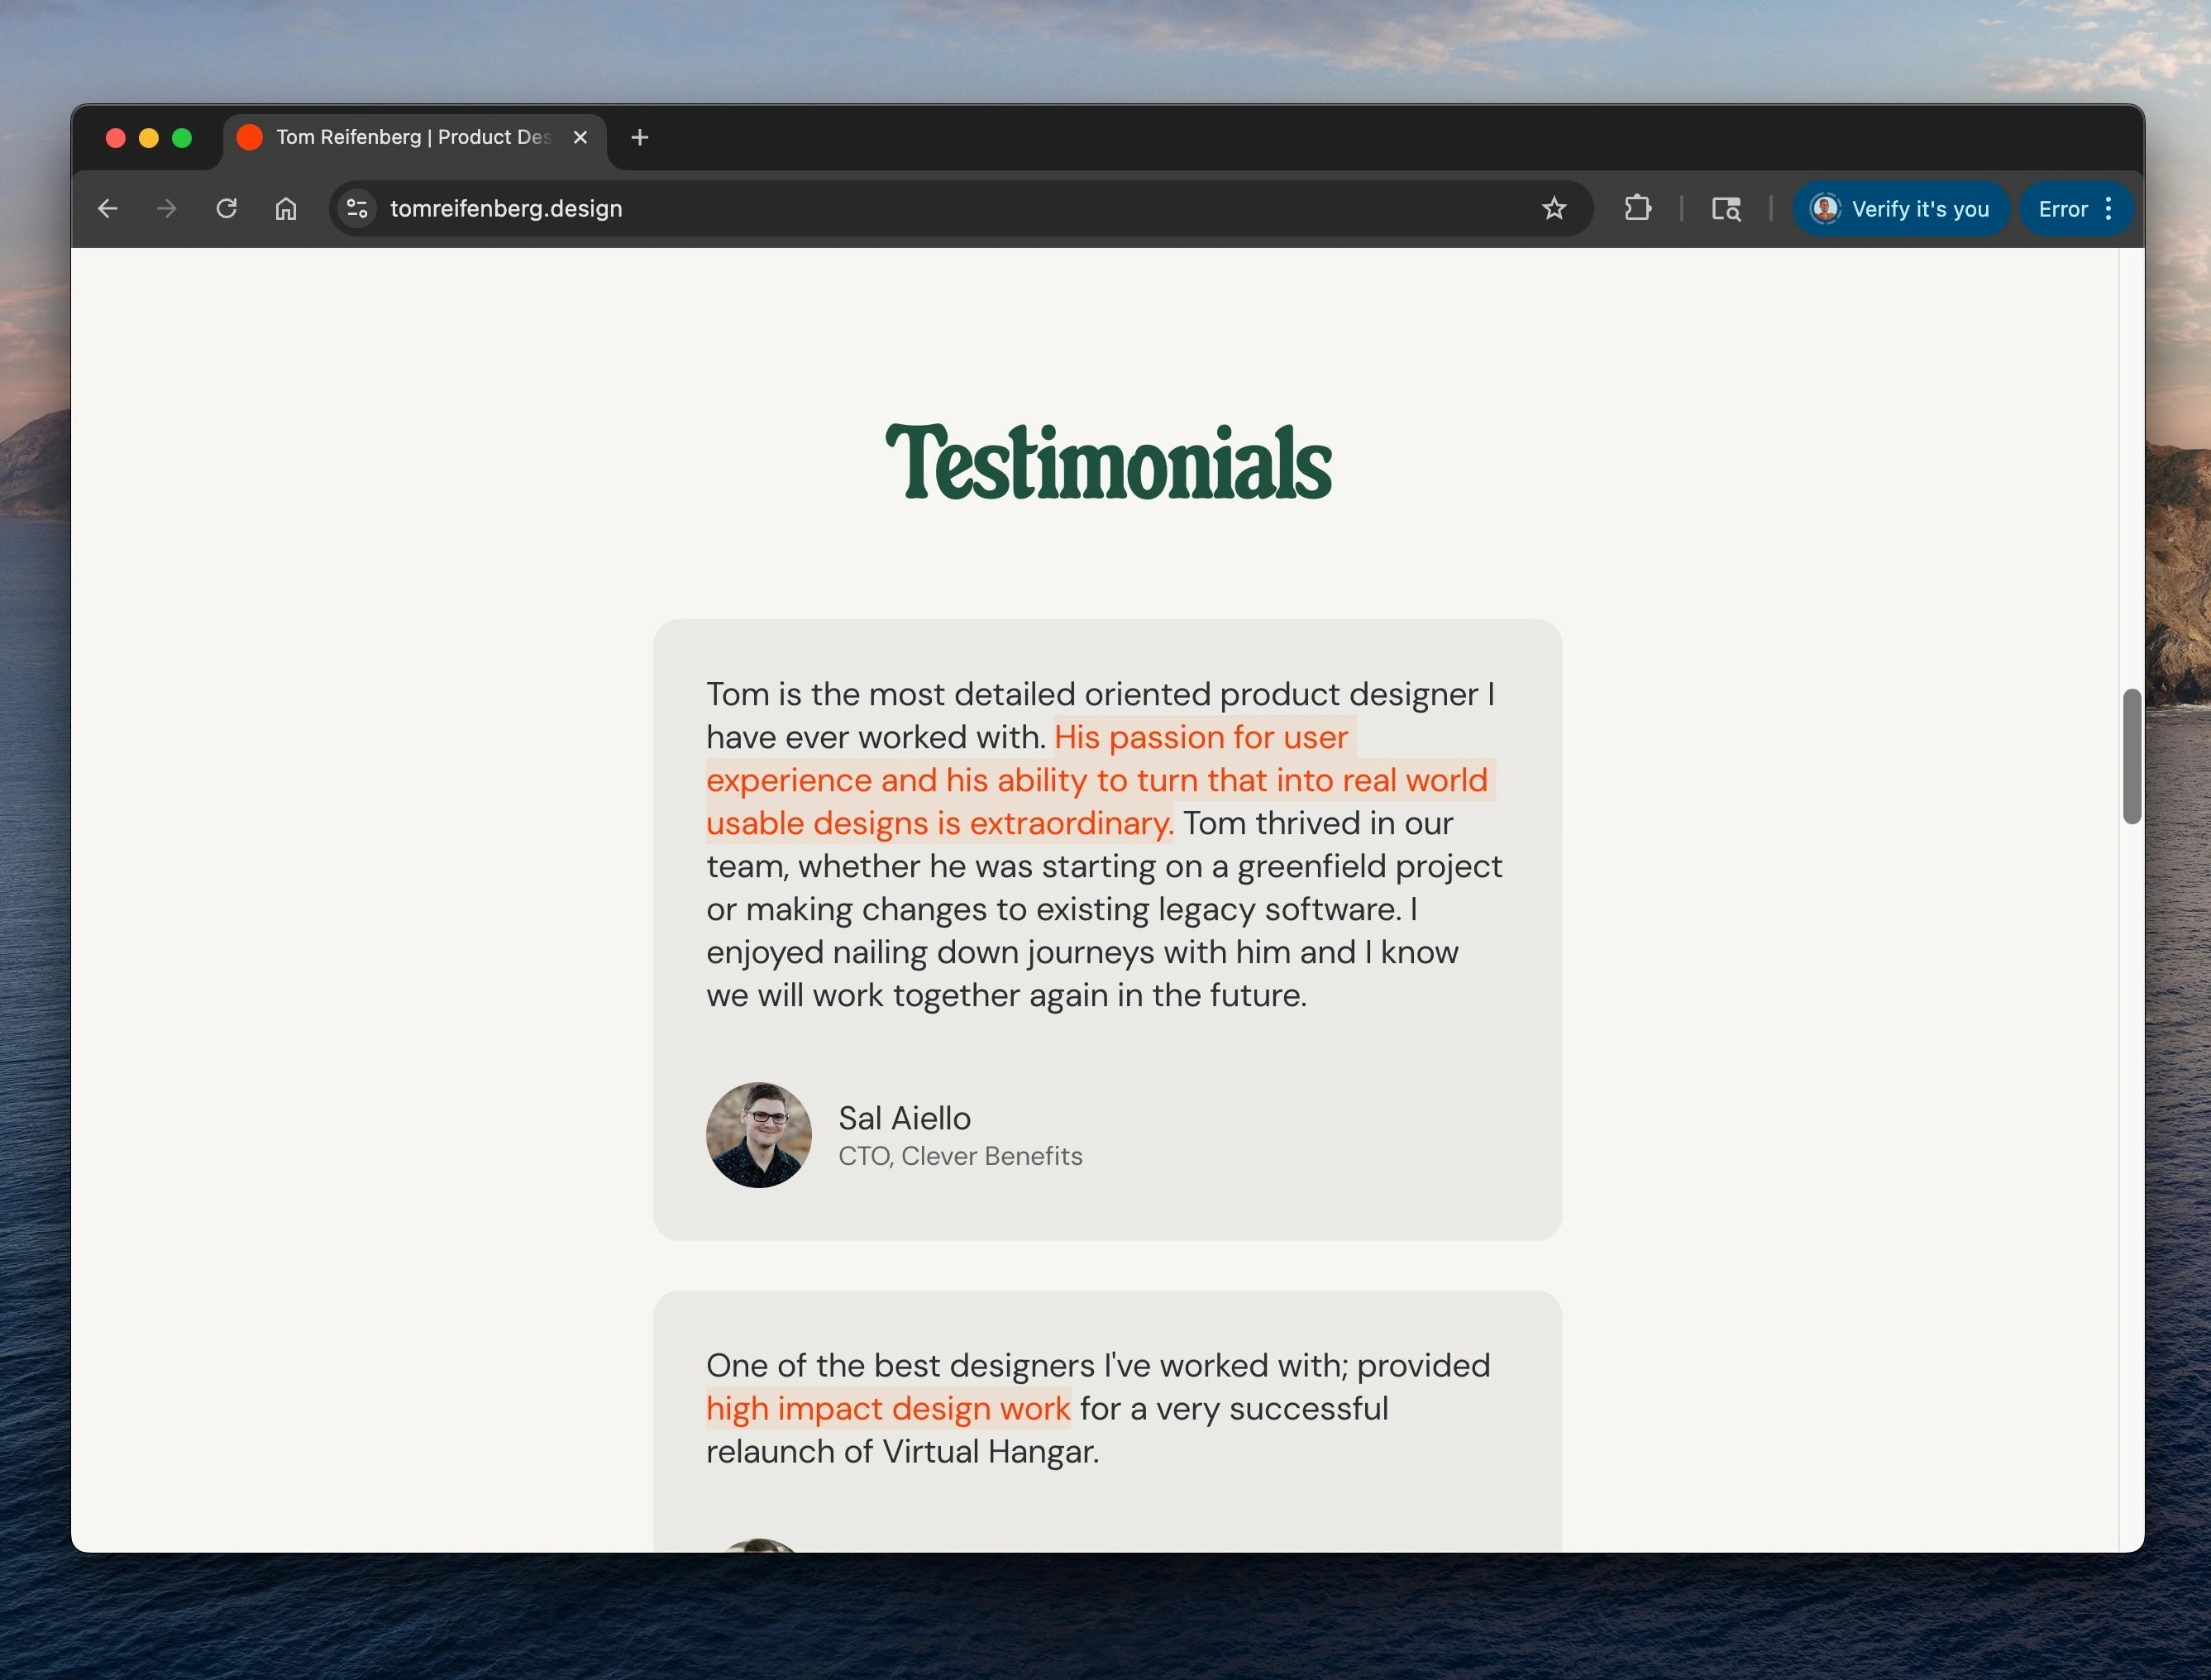Click highlighted 'high impact design work' text

coord(888,1408)
